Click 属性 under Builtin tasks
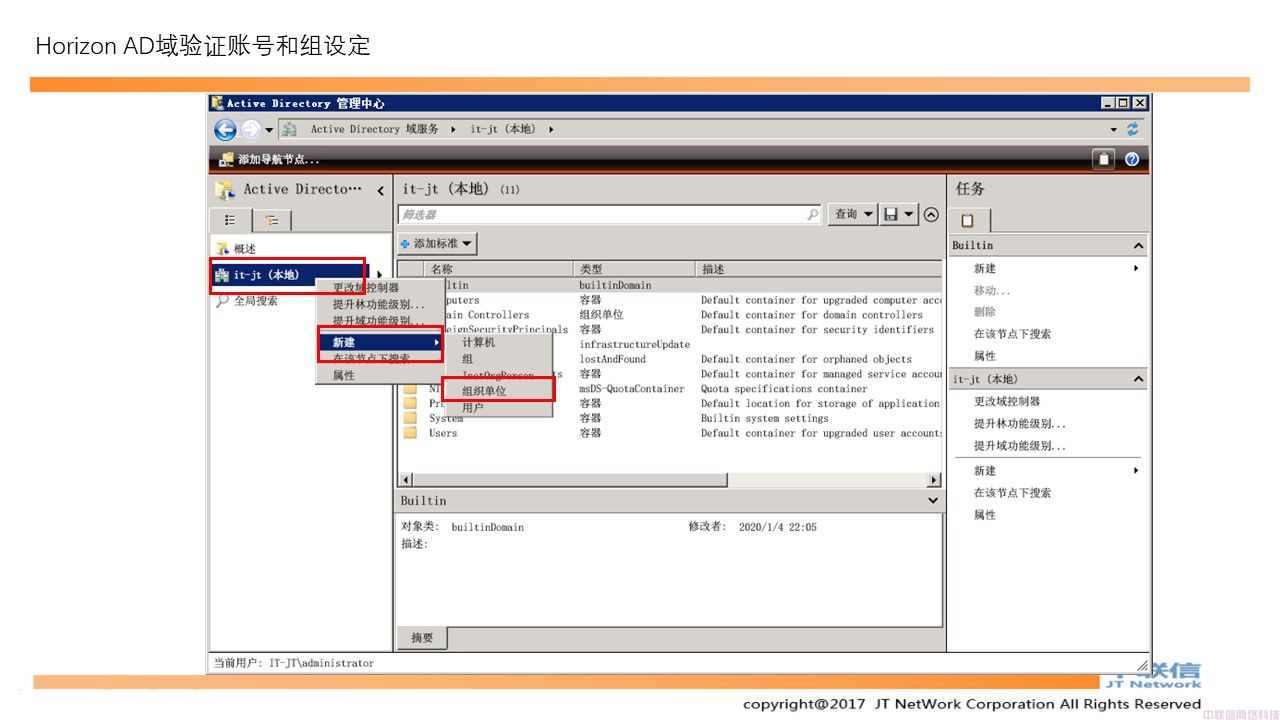Screen dimensions: 1280x720 [x=985, y=356]
